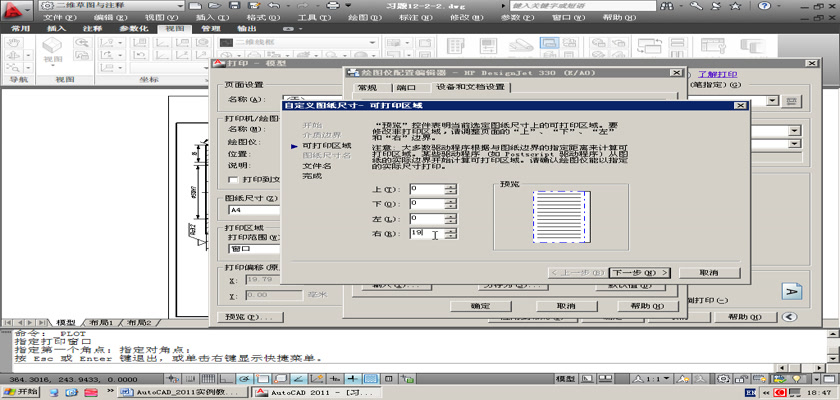Increase the 右 right margin spinner
The image size is (840, 400).
point(452,231)
